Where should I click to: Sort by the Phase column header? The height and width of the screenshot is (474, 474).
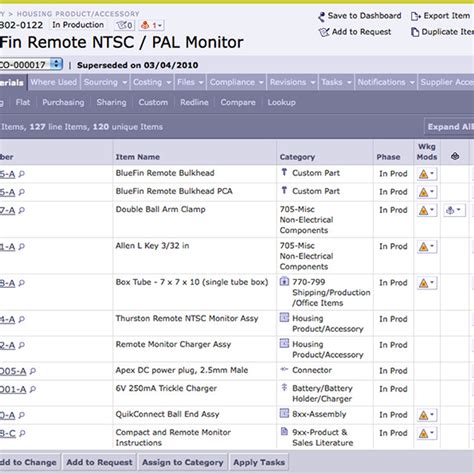click(388, 157)
